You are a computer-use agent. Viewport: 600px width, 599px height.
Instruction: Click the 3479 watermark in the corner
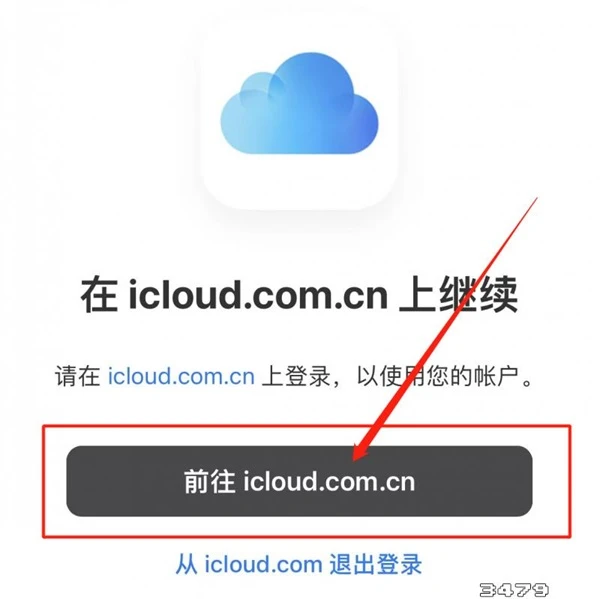point(514,589)
